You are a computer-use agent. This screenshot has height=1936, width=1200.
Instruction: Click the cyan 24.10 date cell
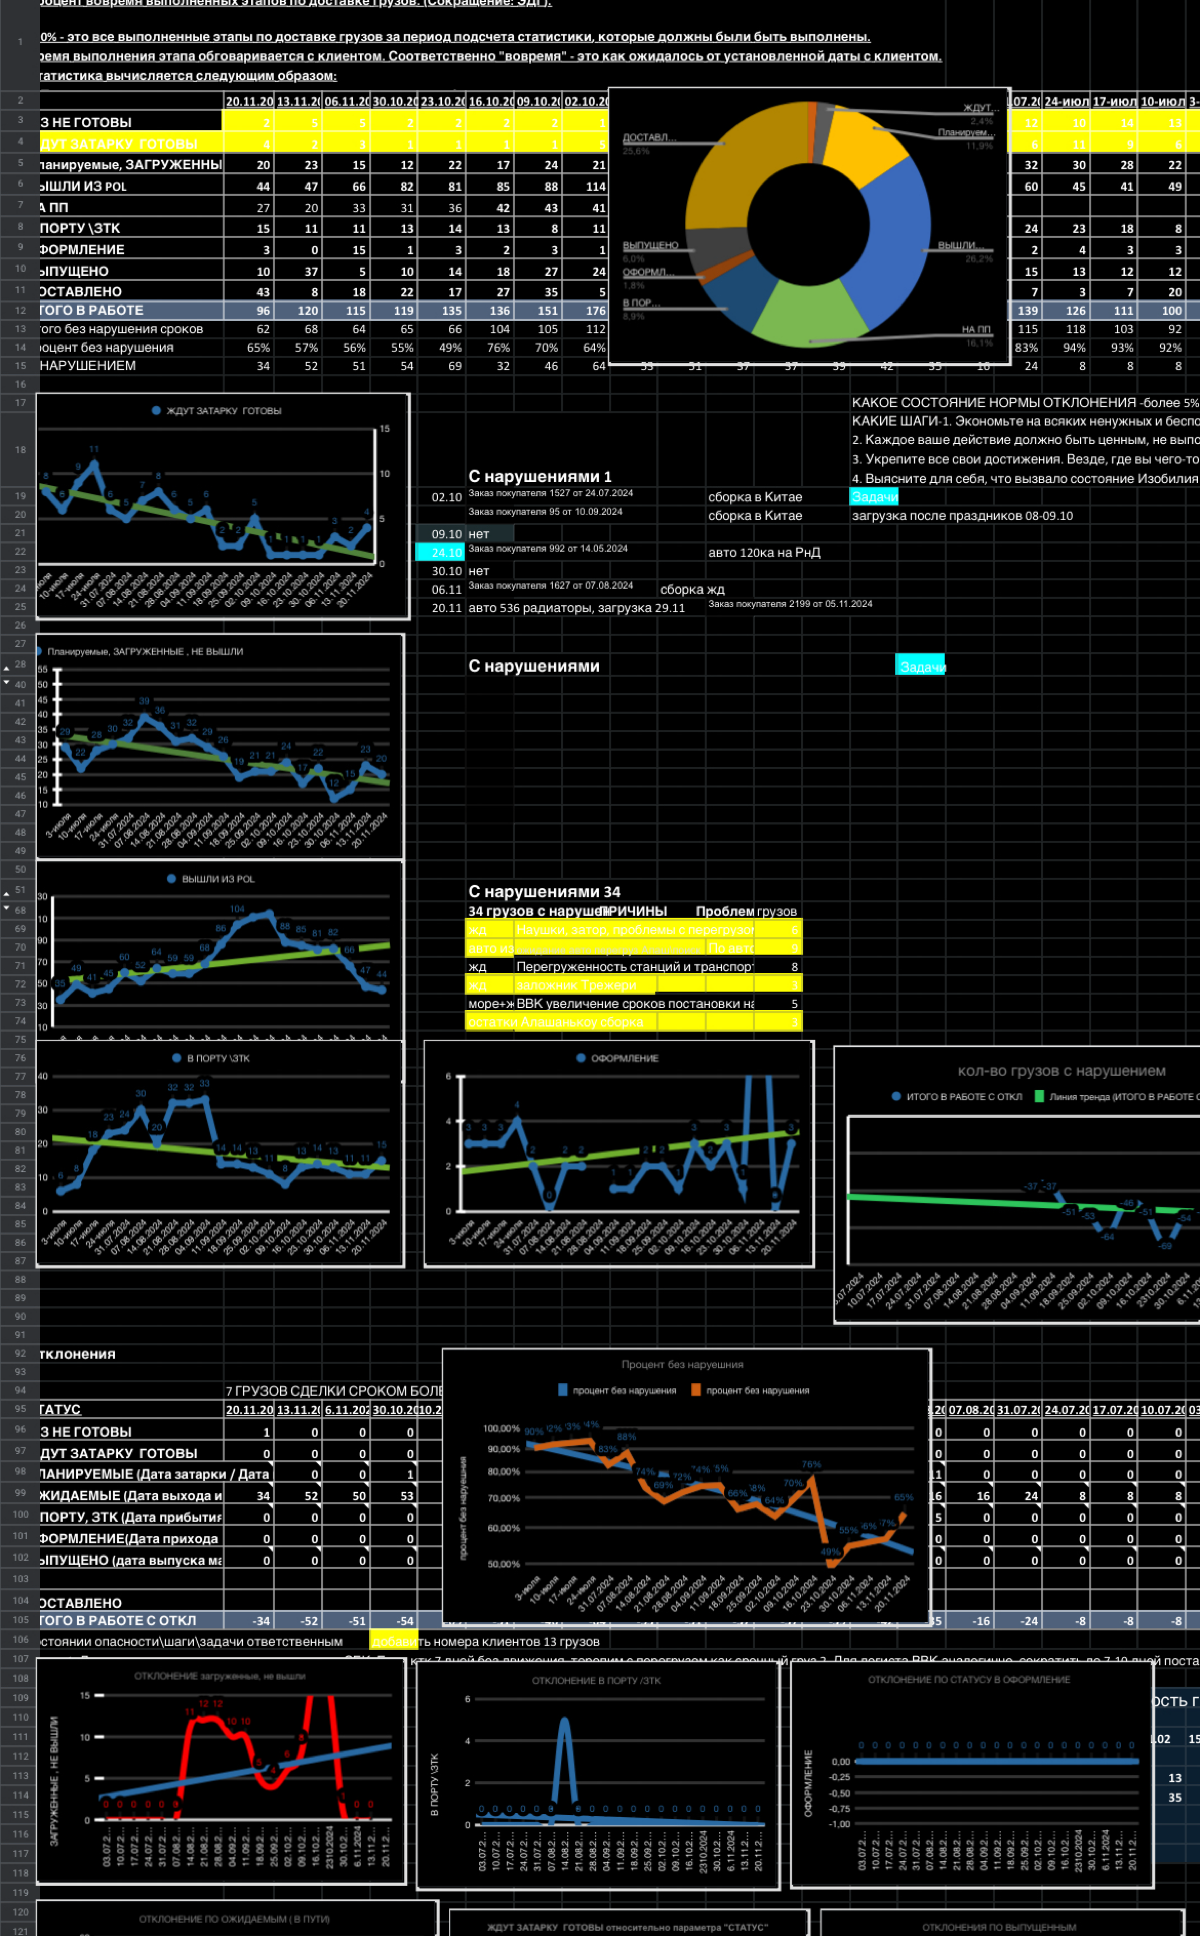[x=439, y=552]
